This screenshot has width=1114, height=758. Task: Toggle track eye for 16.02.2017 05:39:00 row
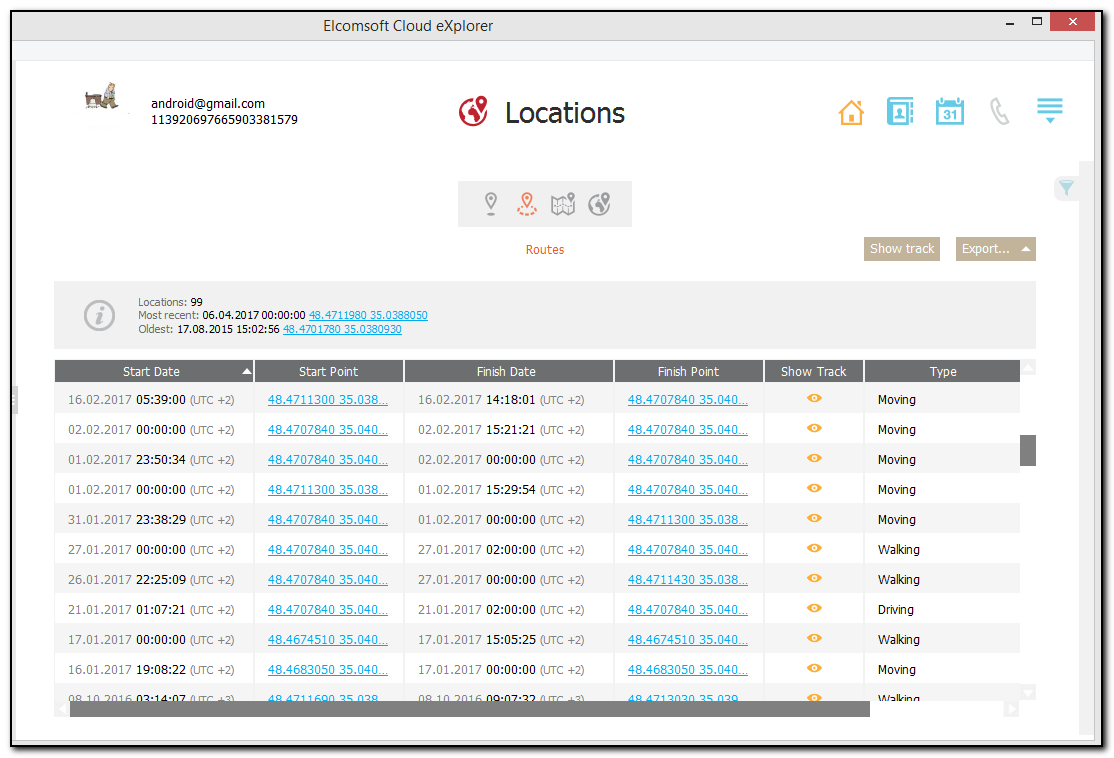[x=814, y=398]
